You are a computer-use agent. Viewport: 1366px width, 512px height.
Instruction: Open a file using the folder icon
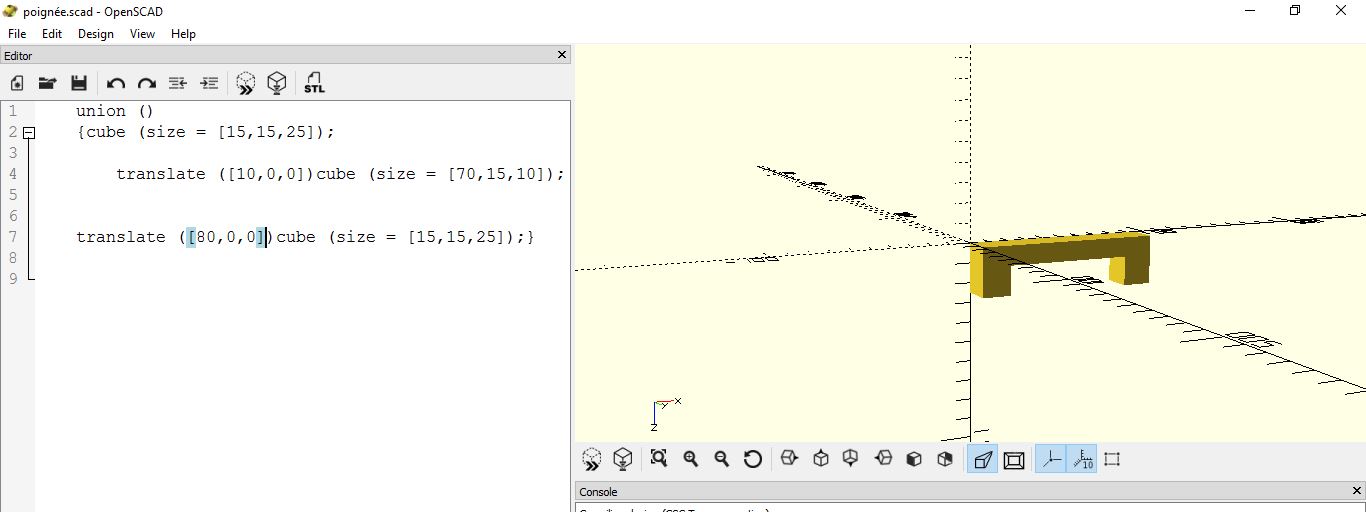coord(47,83)
